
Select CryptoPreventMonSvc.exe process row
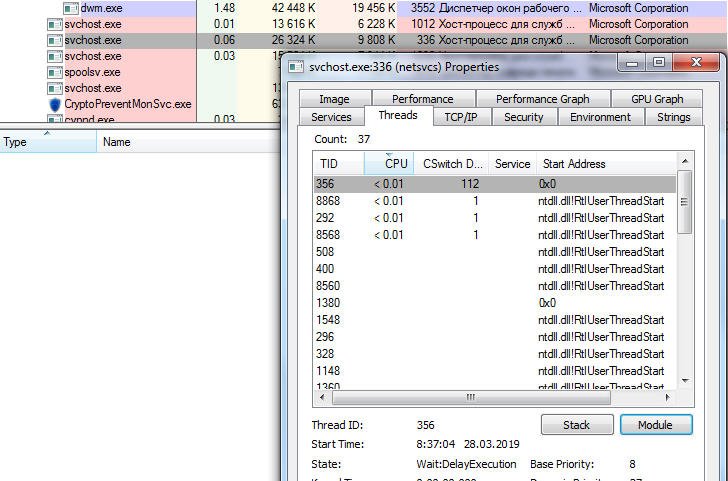pyautogui.click(x=128, y=104)
